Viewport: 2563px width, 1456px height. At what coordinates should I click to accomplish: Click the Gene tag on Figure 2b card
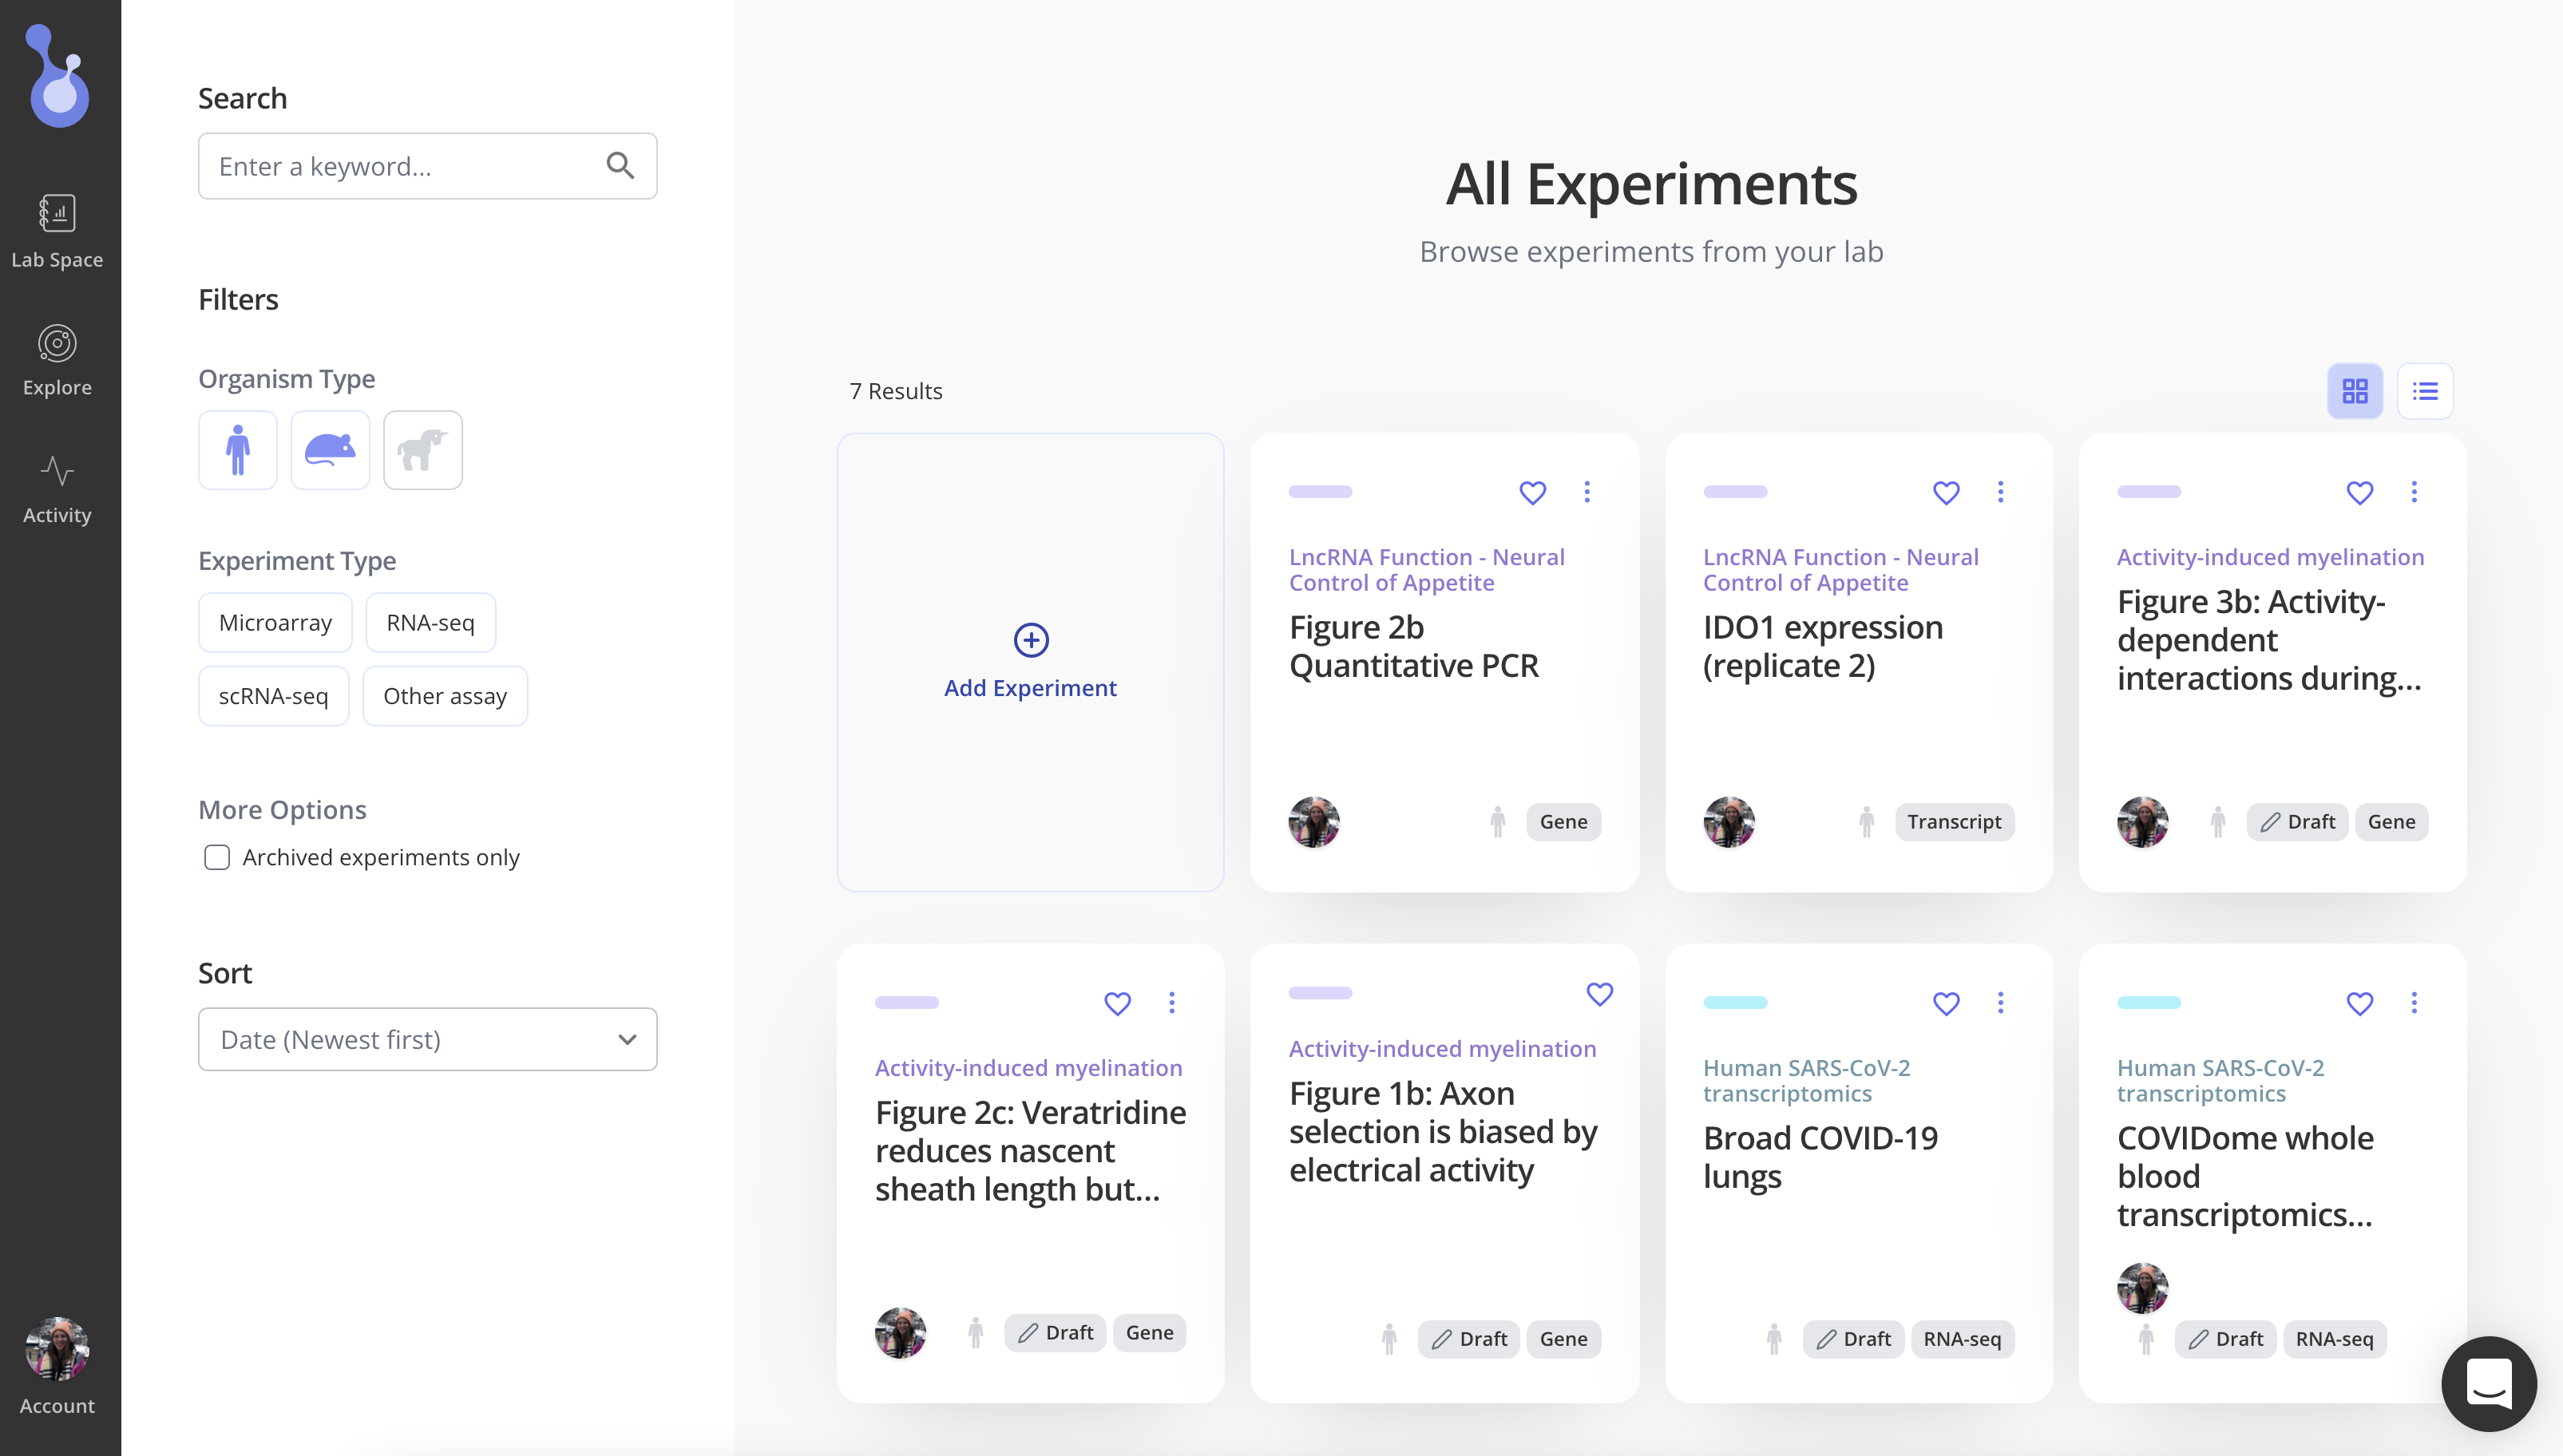(x=1563, y=822)
